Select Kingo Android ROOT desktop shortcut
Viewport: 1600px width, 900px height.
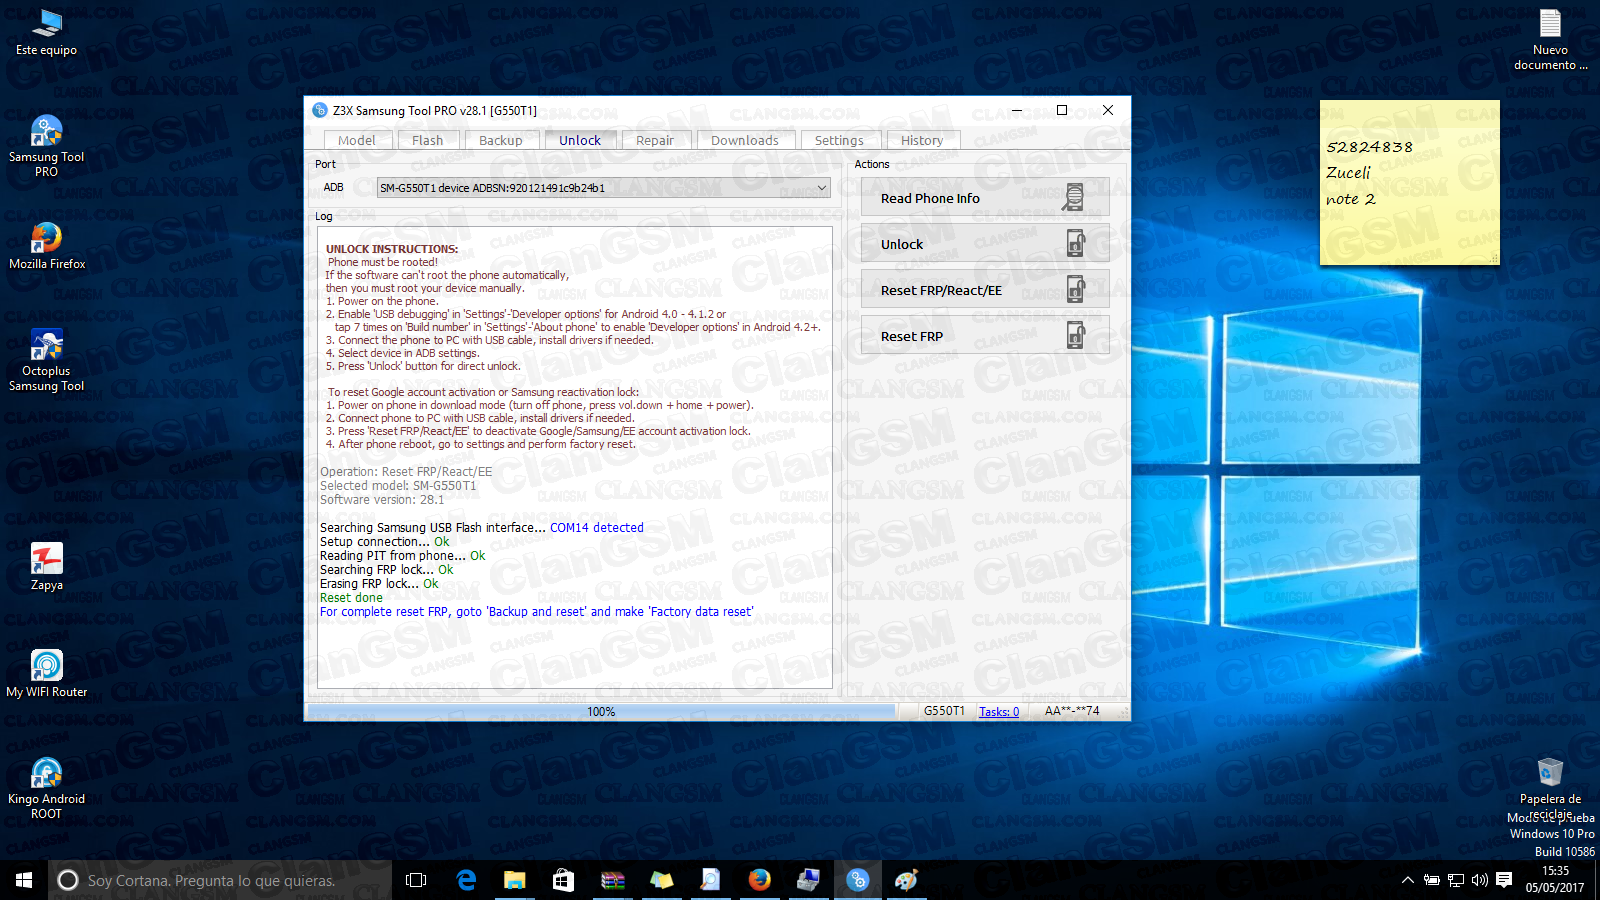pos(46,789)
